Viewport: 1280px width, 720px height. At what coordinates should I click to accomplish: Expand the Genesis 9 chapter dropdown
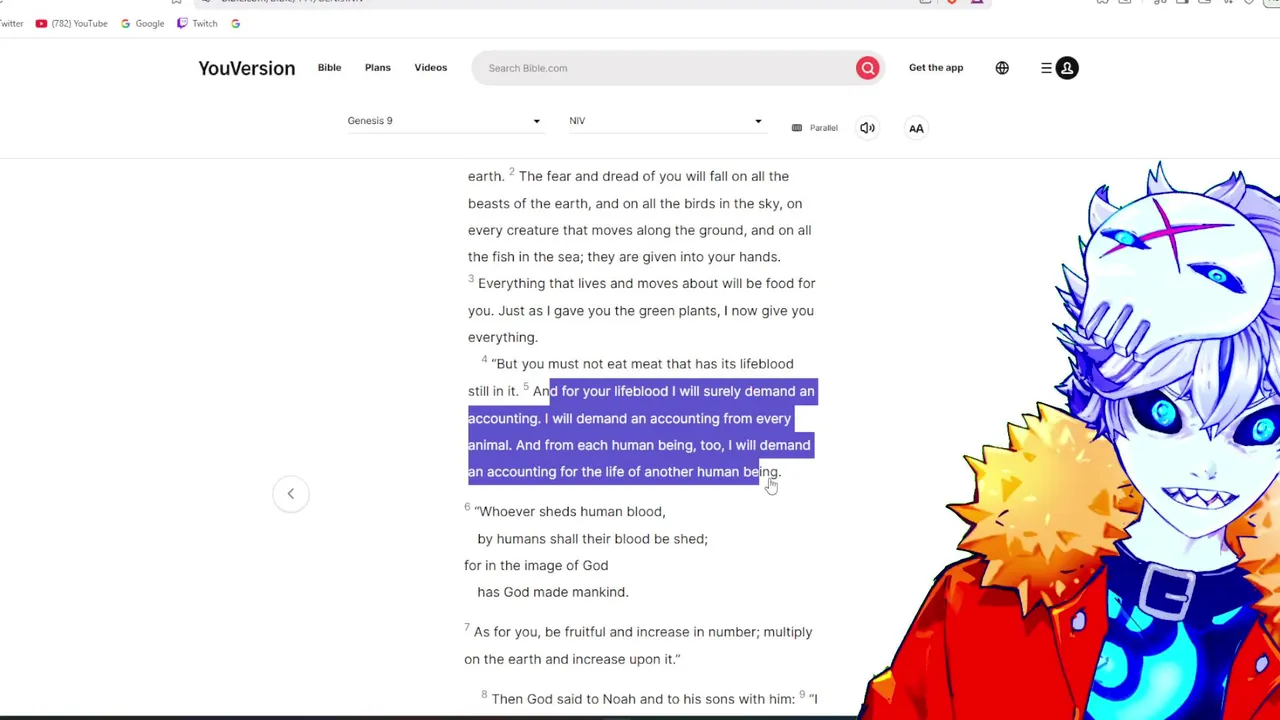(x=444, y=121)
